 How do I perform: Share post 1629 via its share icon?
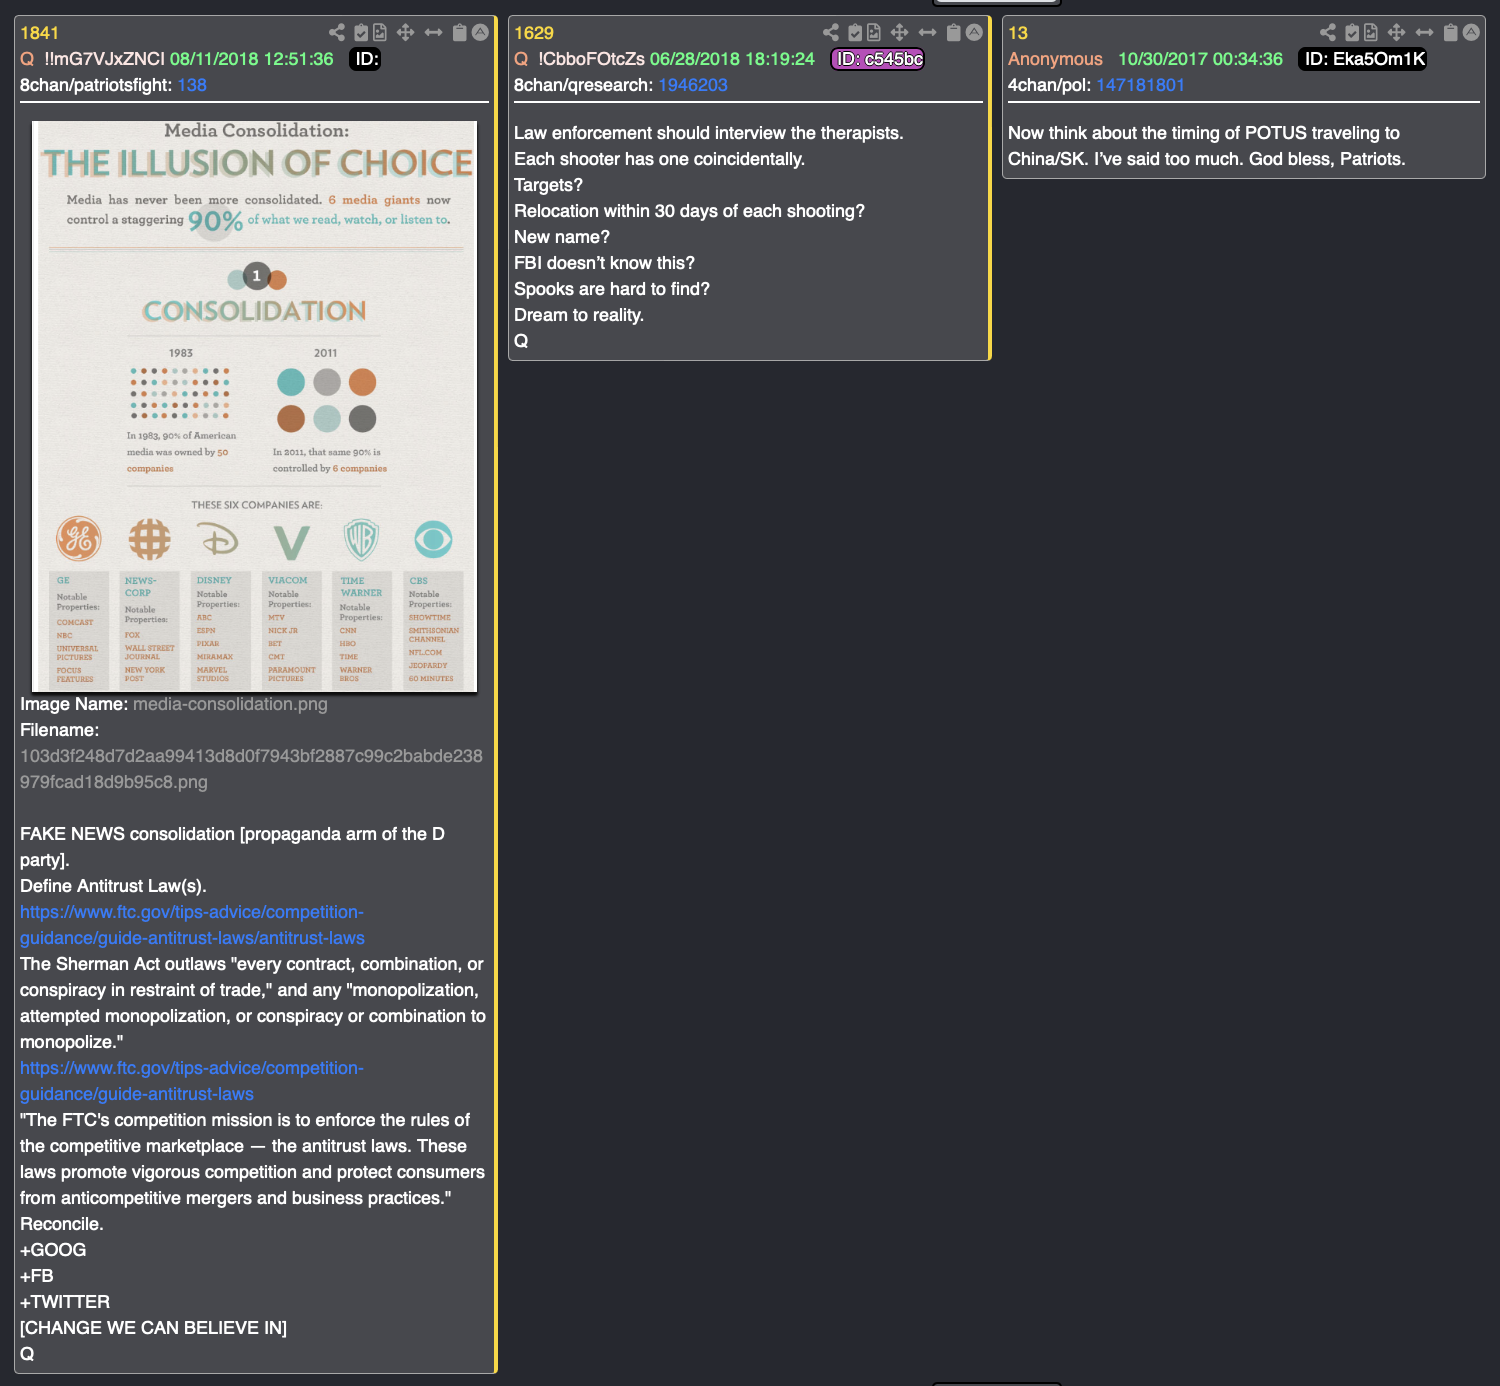(831, 32)
